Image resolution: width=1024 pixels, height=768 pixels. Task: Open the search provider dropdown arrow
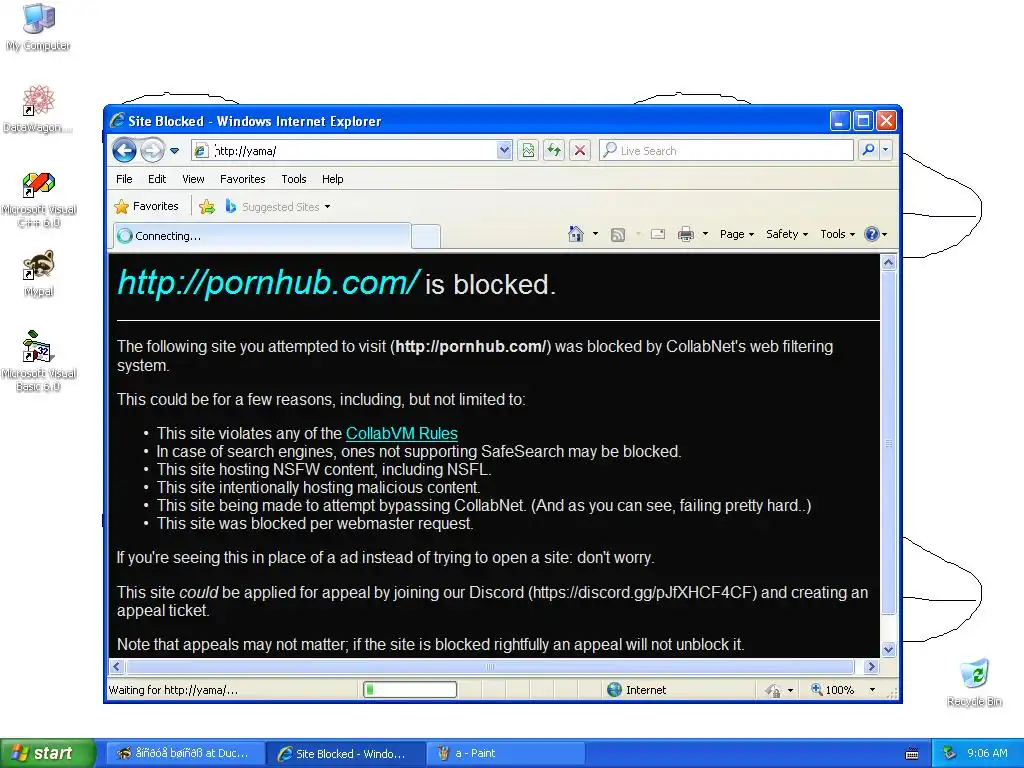(x=886, y=150)
